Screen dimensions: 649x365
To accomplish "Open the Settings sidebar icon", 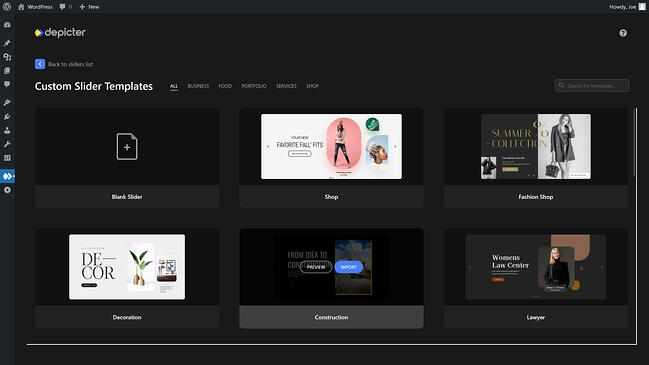I will coord(7,158).
